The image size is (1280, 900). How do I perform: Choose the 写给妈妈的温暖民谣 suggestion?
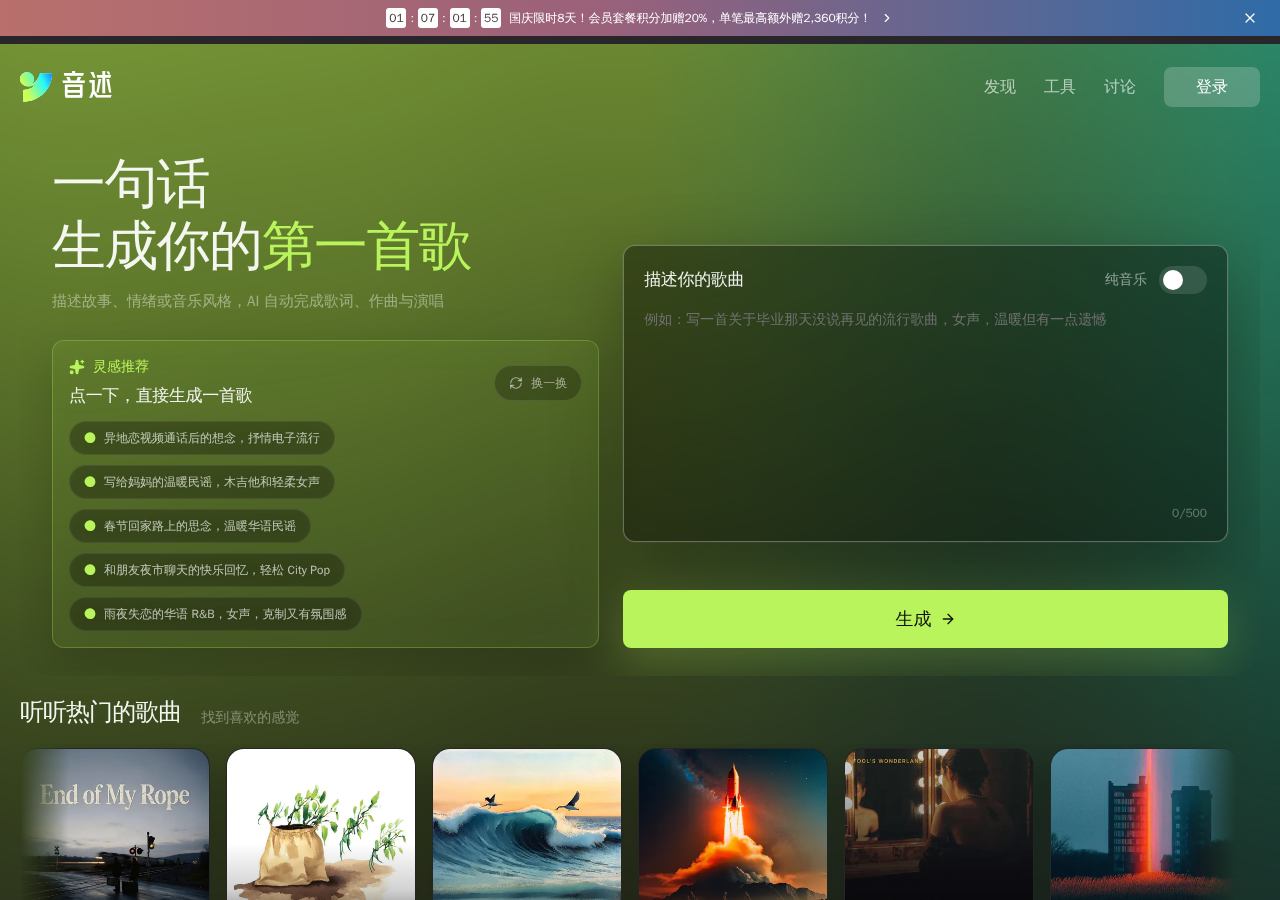[202, 482]
